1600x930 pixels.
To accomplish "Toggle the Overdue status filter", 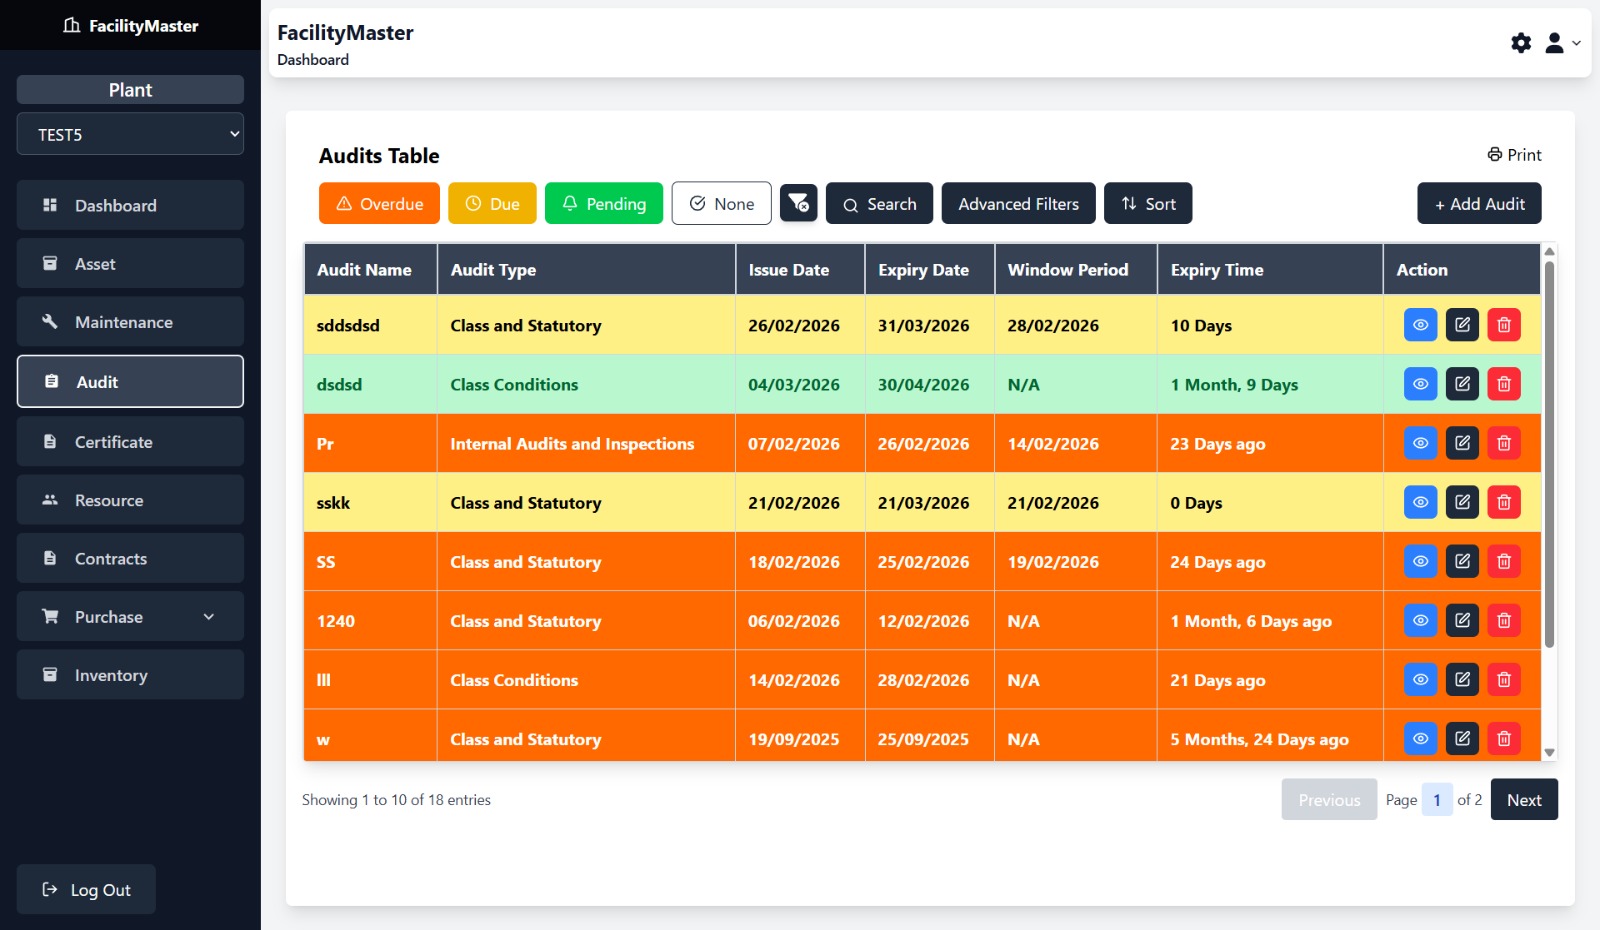I will [x=379, y=203].
